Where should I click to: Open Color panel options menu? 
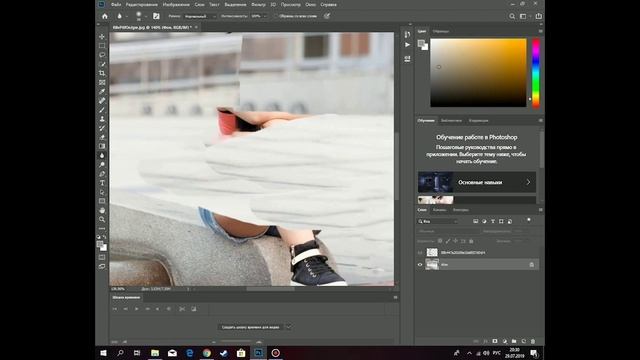click(x=540, y=31)
